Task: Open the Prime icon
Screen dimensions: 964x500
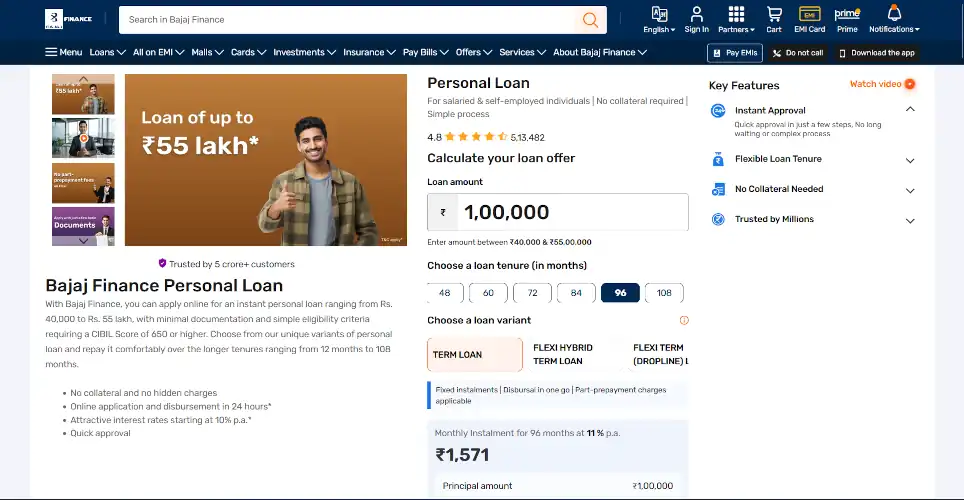Action: coord(847,14)
